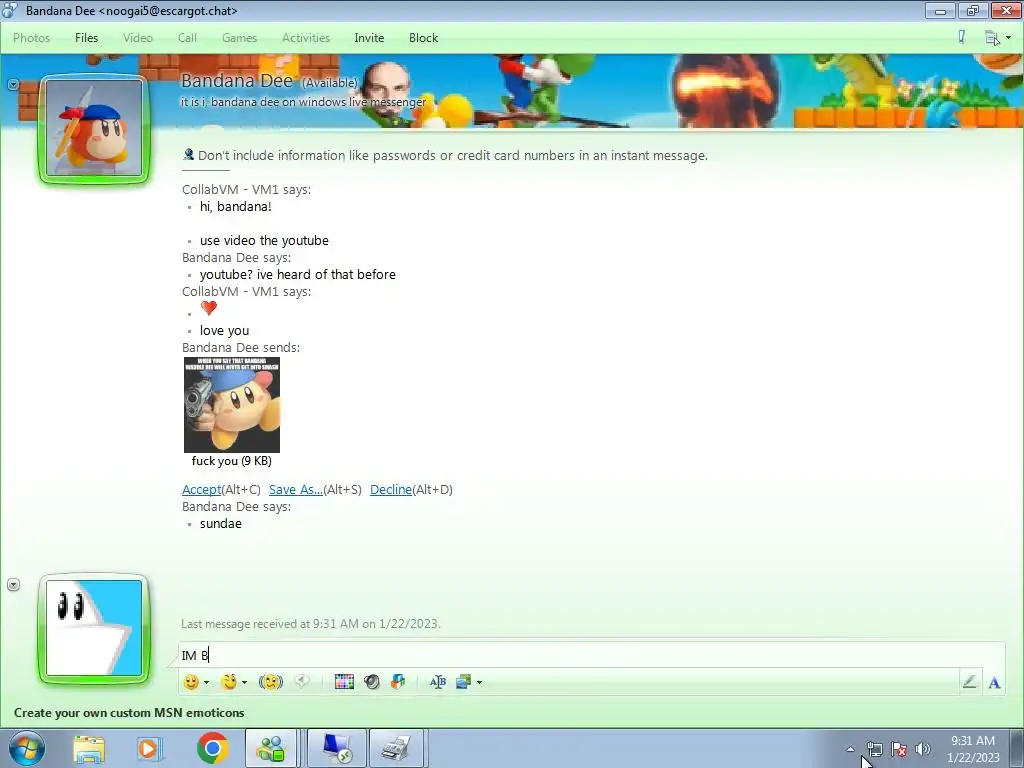Click the custom MSN emoticons footer link
Screen dimensions: 1024x768
click(x=129, y=712)
